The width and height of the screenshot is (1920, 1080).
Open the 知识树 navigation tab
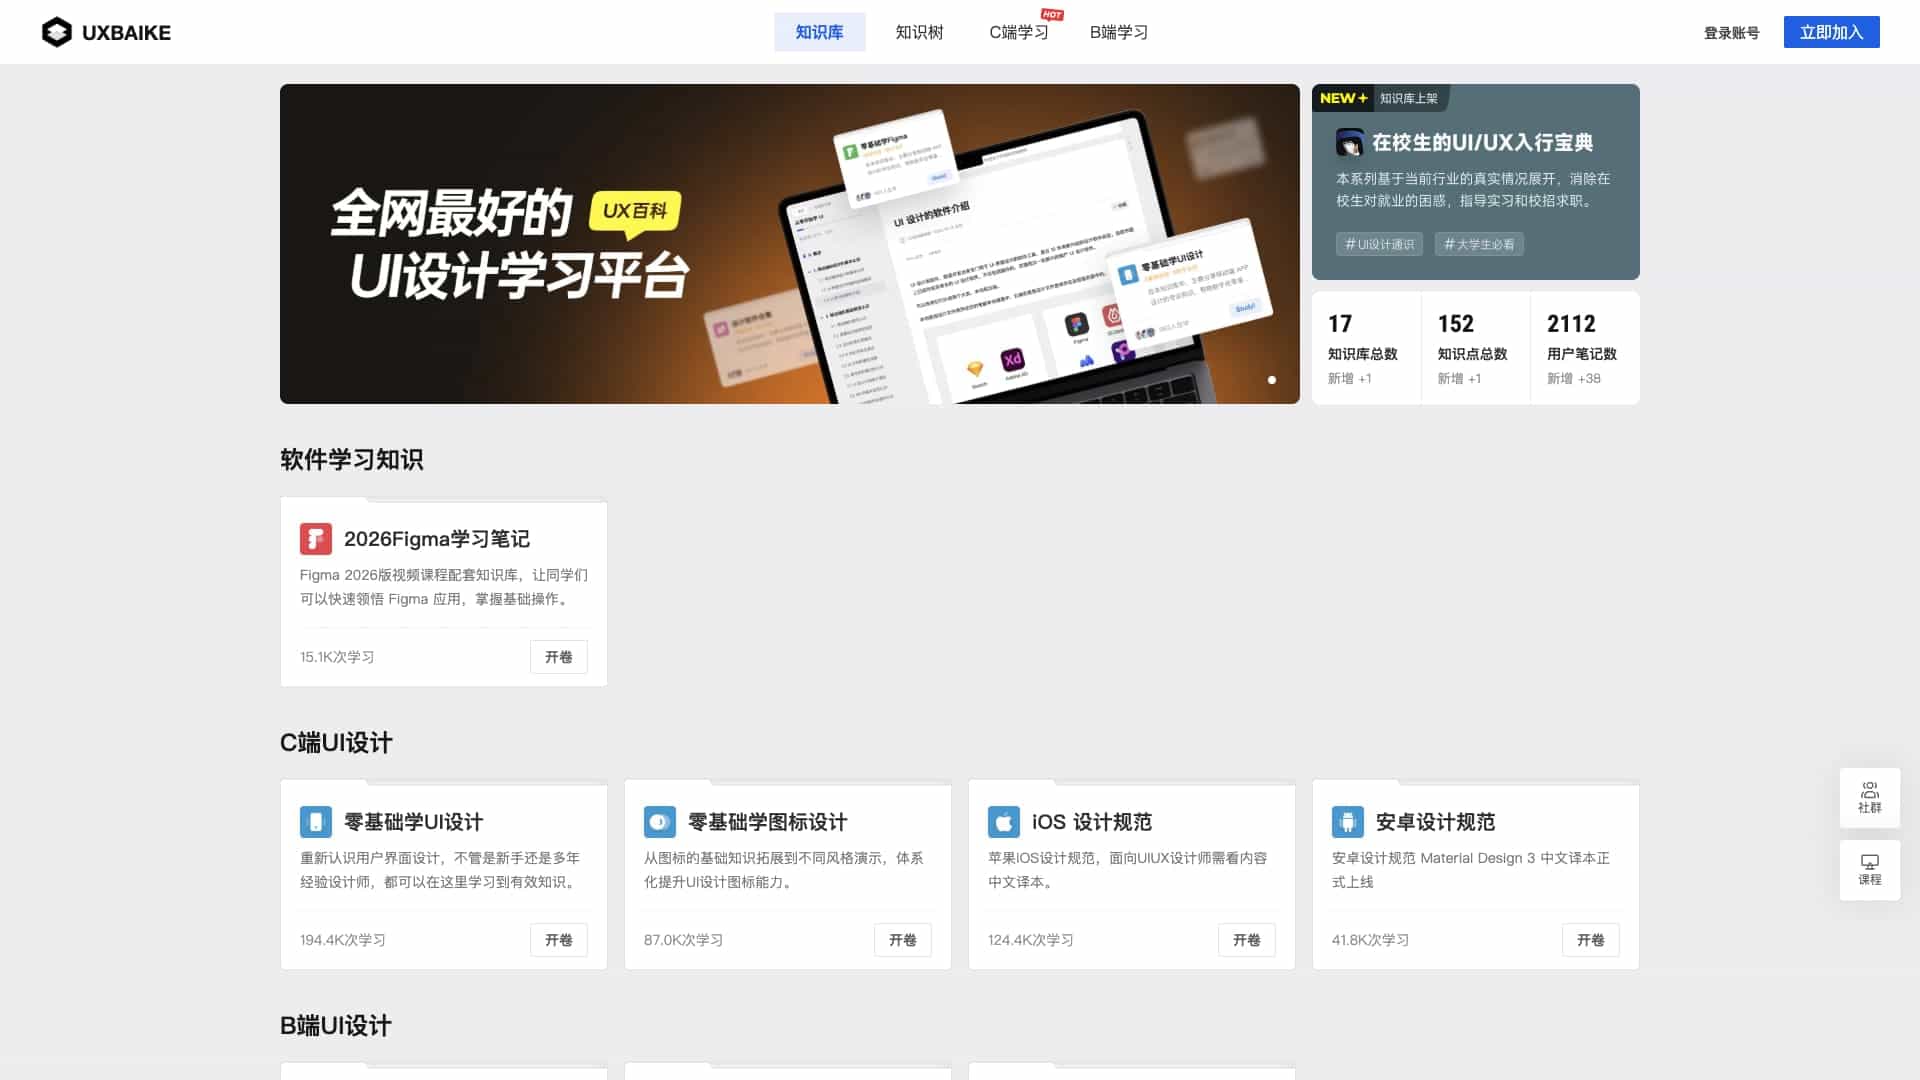coord(919,32)
